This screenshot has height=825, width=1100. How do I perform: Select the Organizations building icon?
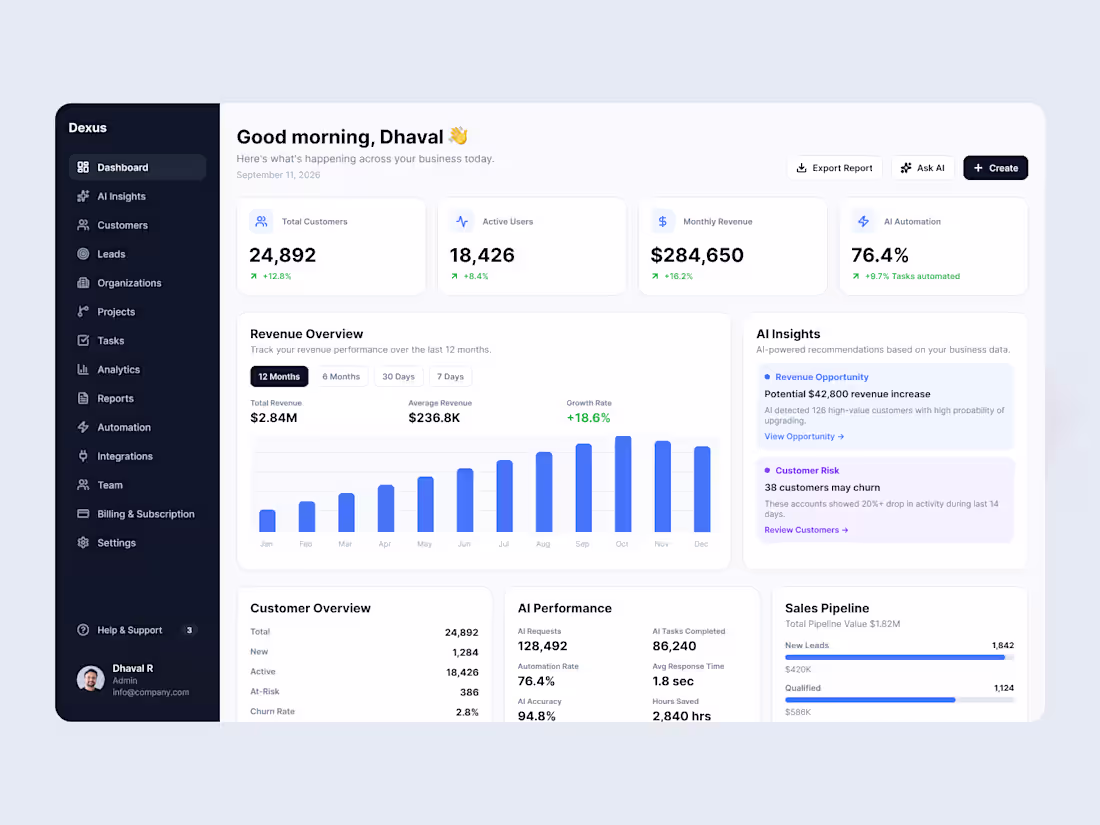(83, 283)
